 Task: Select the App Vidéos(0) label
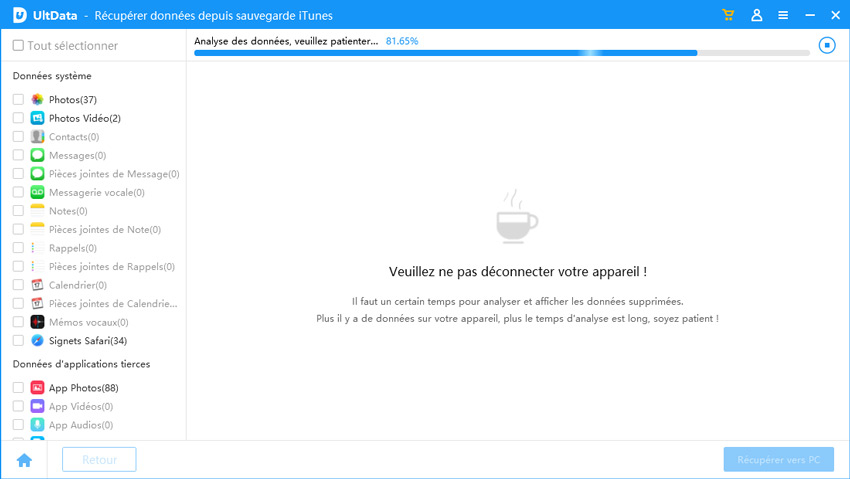click(x=81, y=406)
